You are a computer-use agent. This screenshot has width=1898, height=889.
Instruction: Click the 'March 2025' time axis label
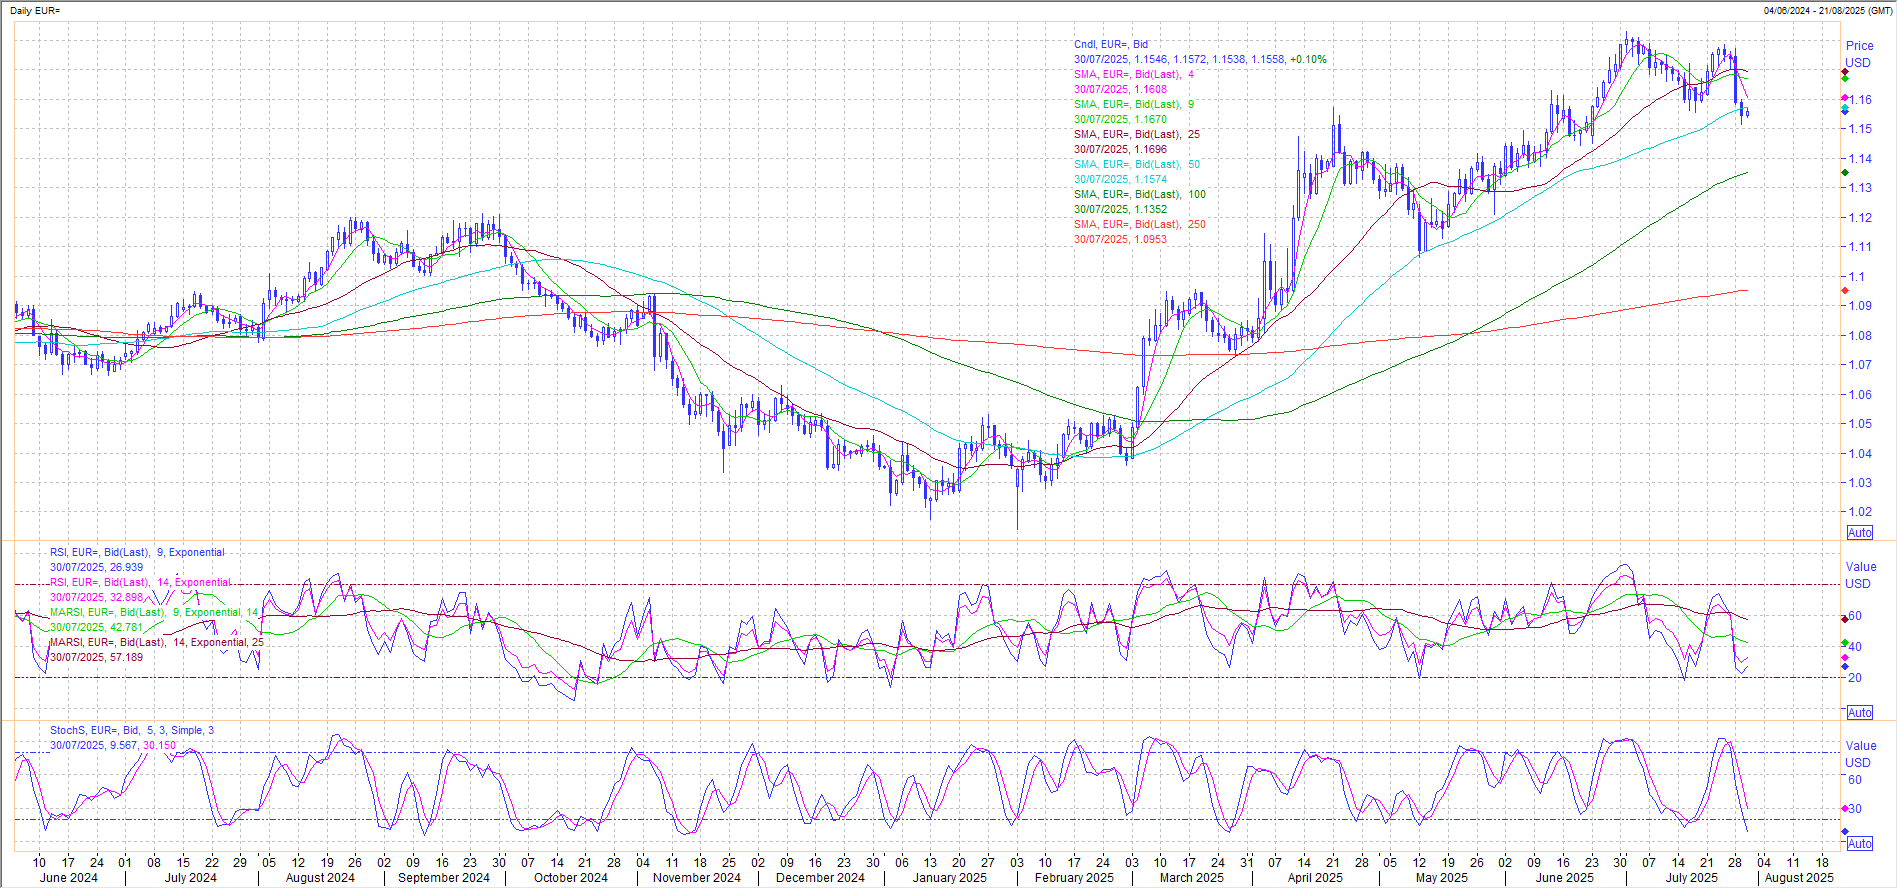(1192, 877)
